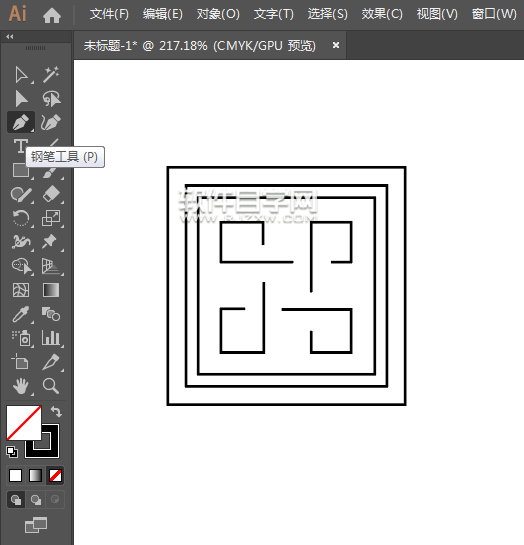
Task: Select the Hand tool
Action: coord(21,386)
